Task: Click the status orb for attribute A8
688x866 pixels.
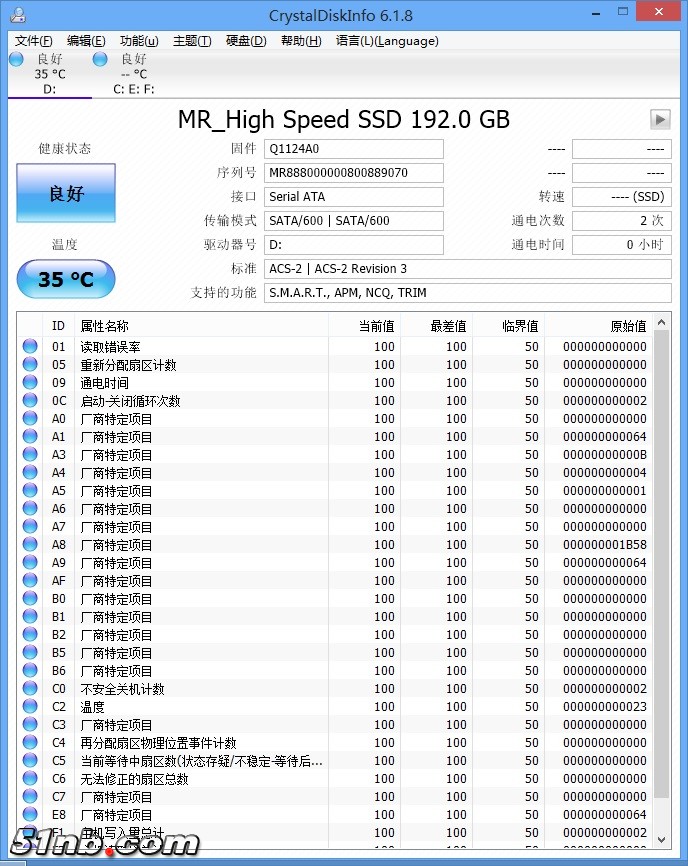Action: click(x=30, y=545)
